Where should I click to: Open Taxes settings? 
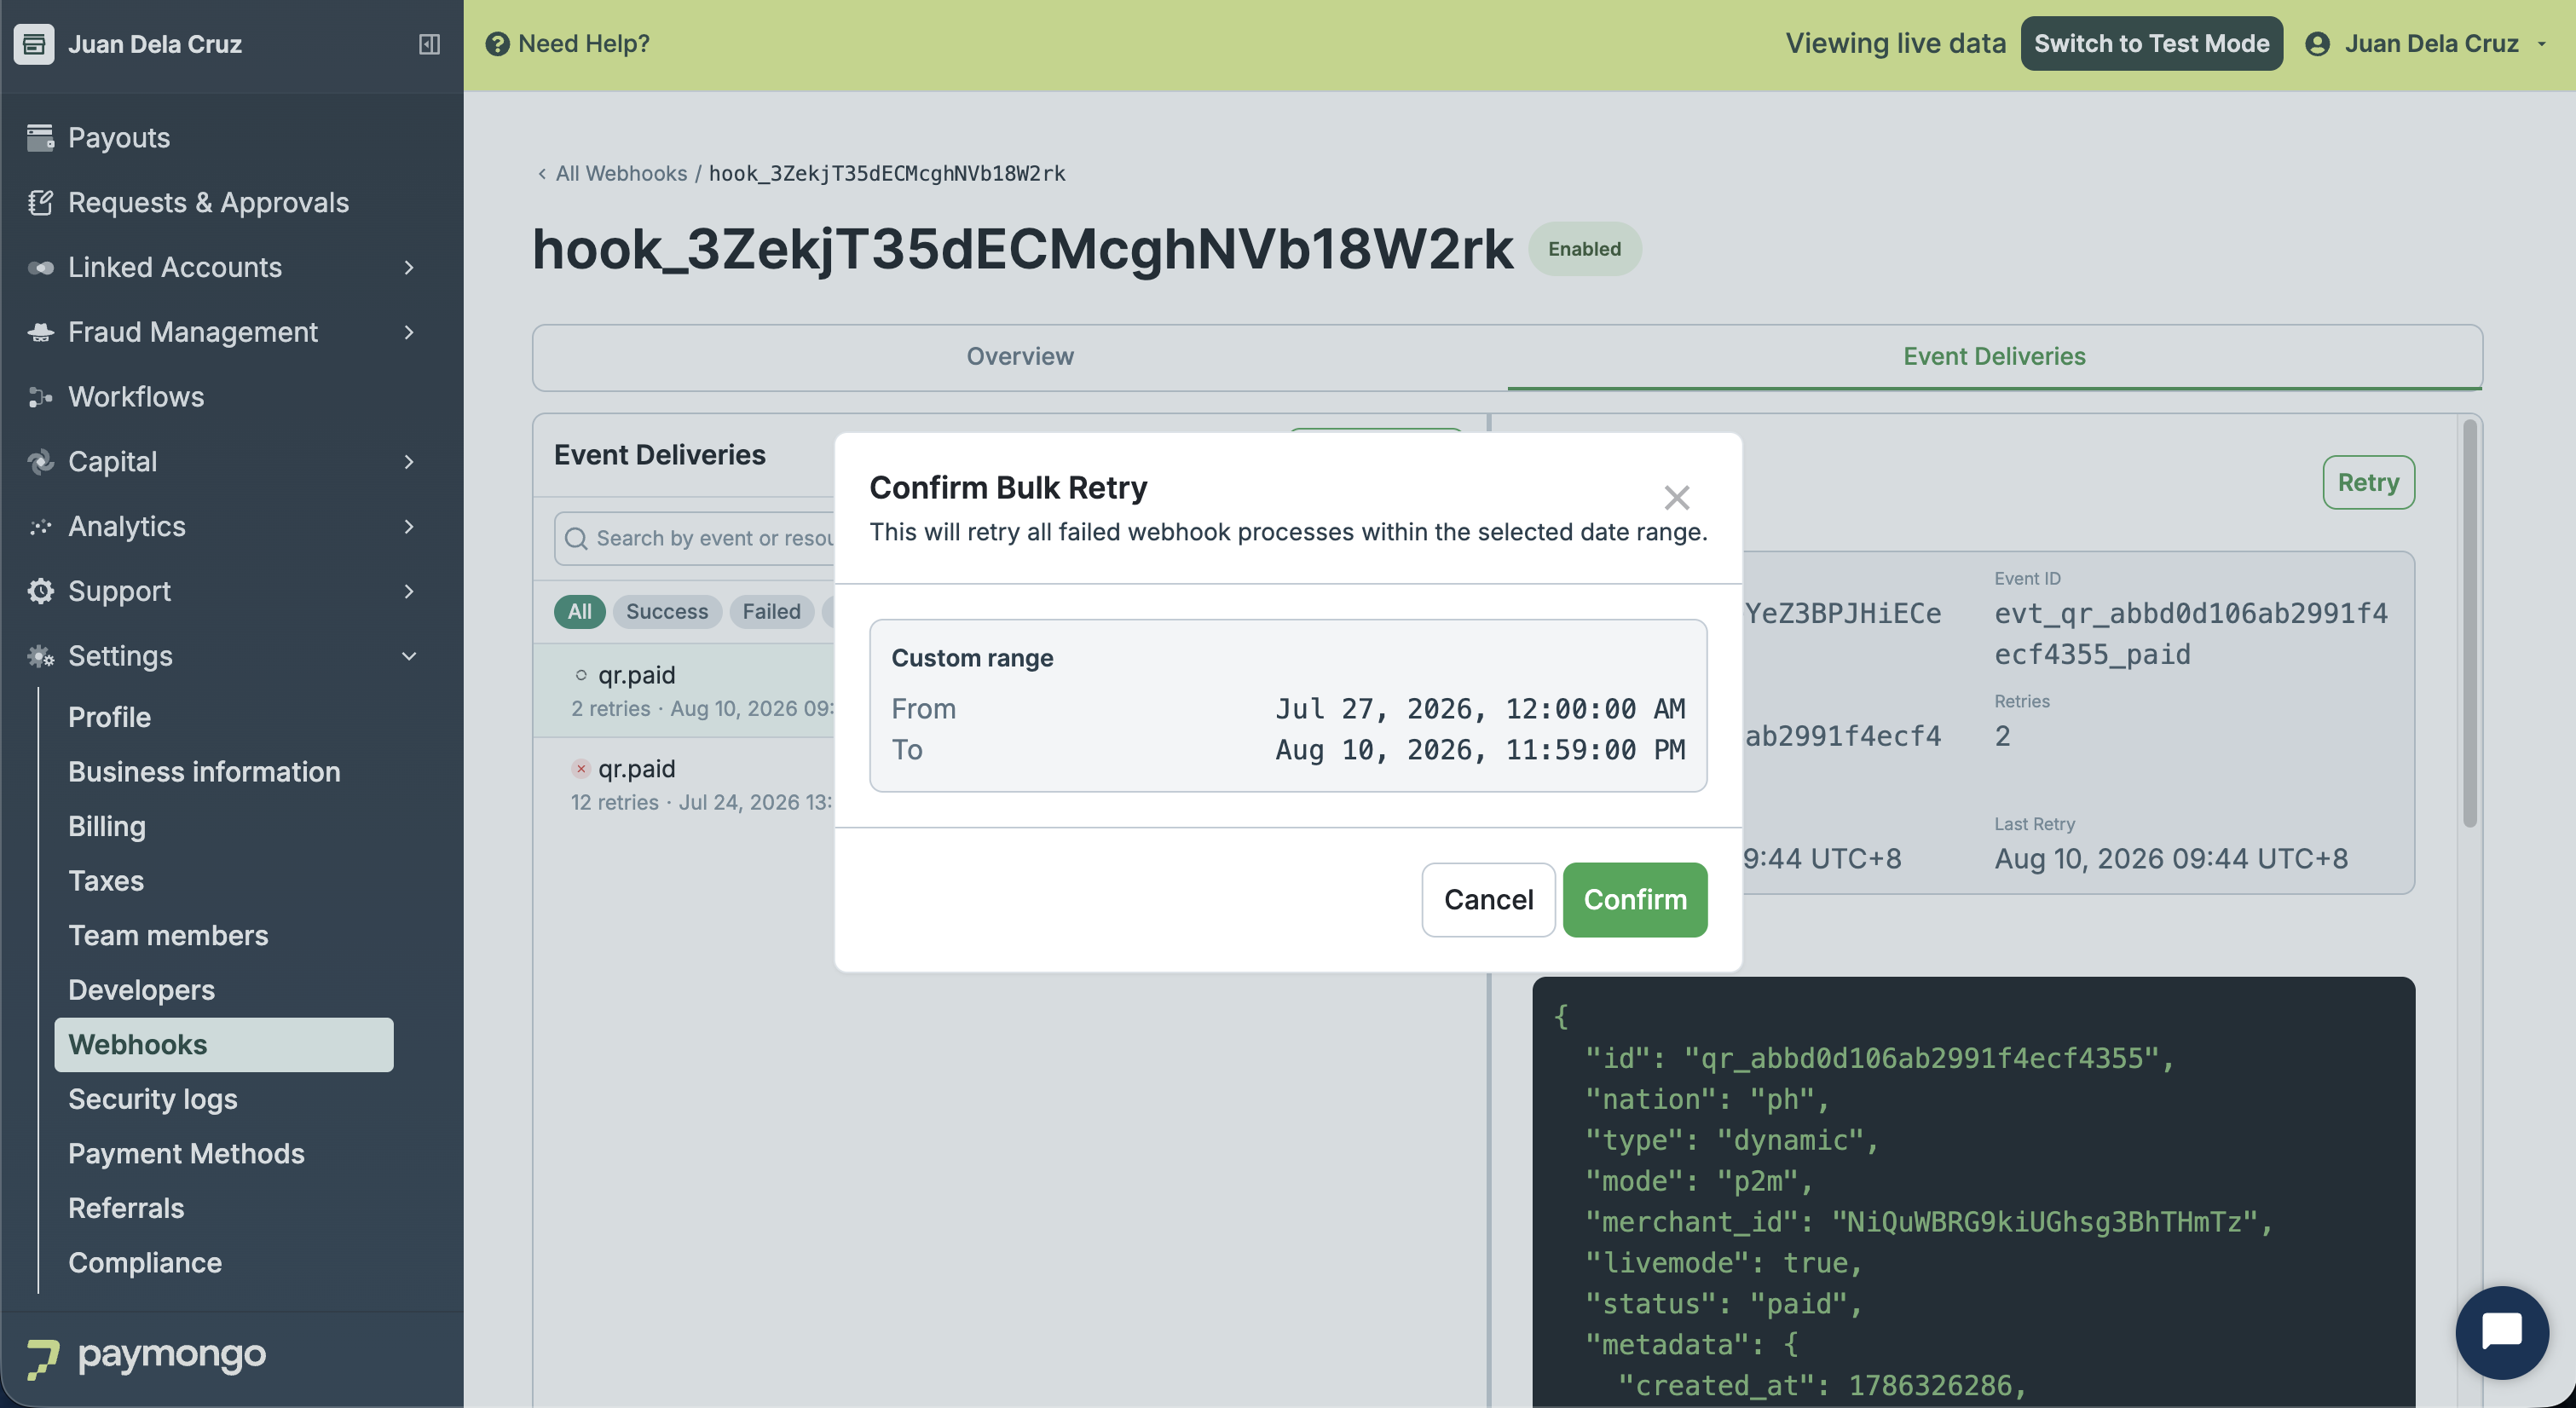click(106, 881)
